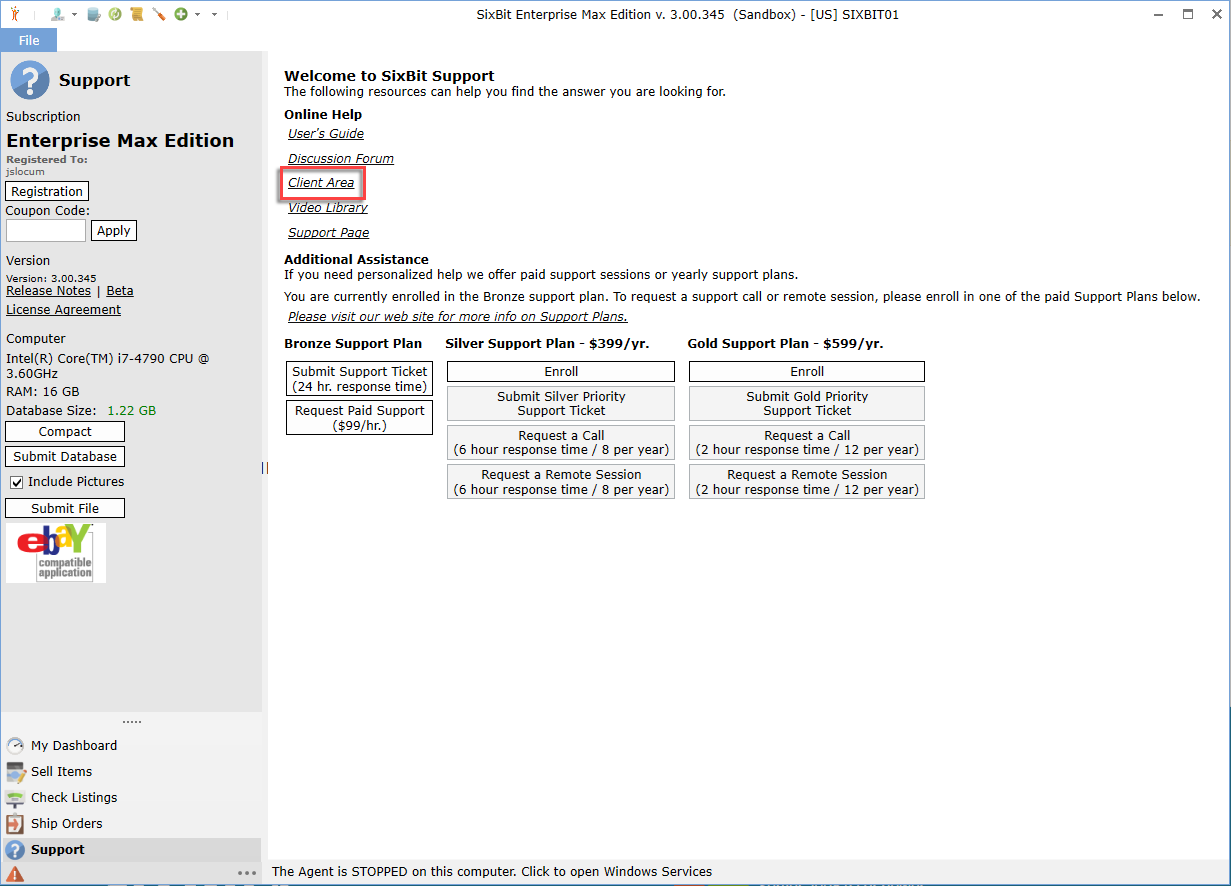
Task: Click the sidebar splitter collapse handle
Action: [x=265, y=468]
